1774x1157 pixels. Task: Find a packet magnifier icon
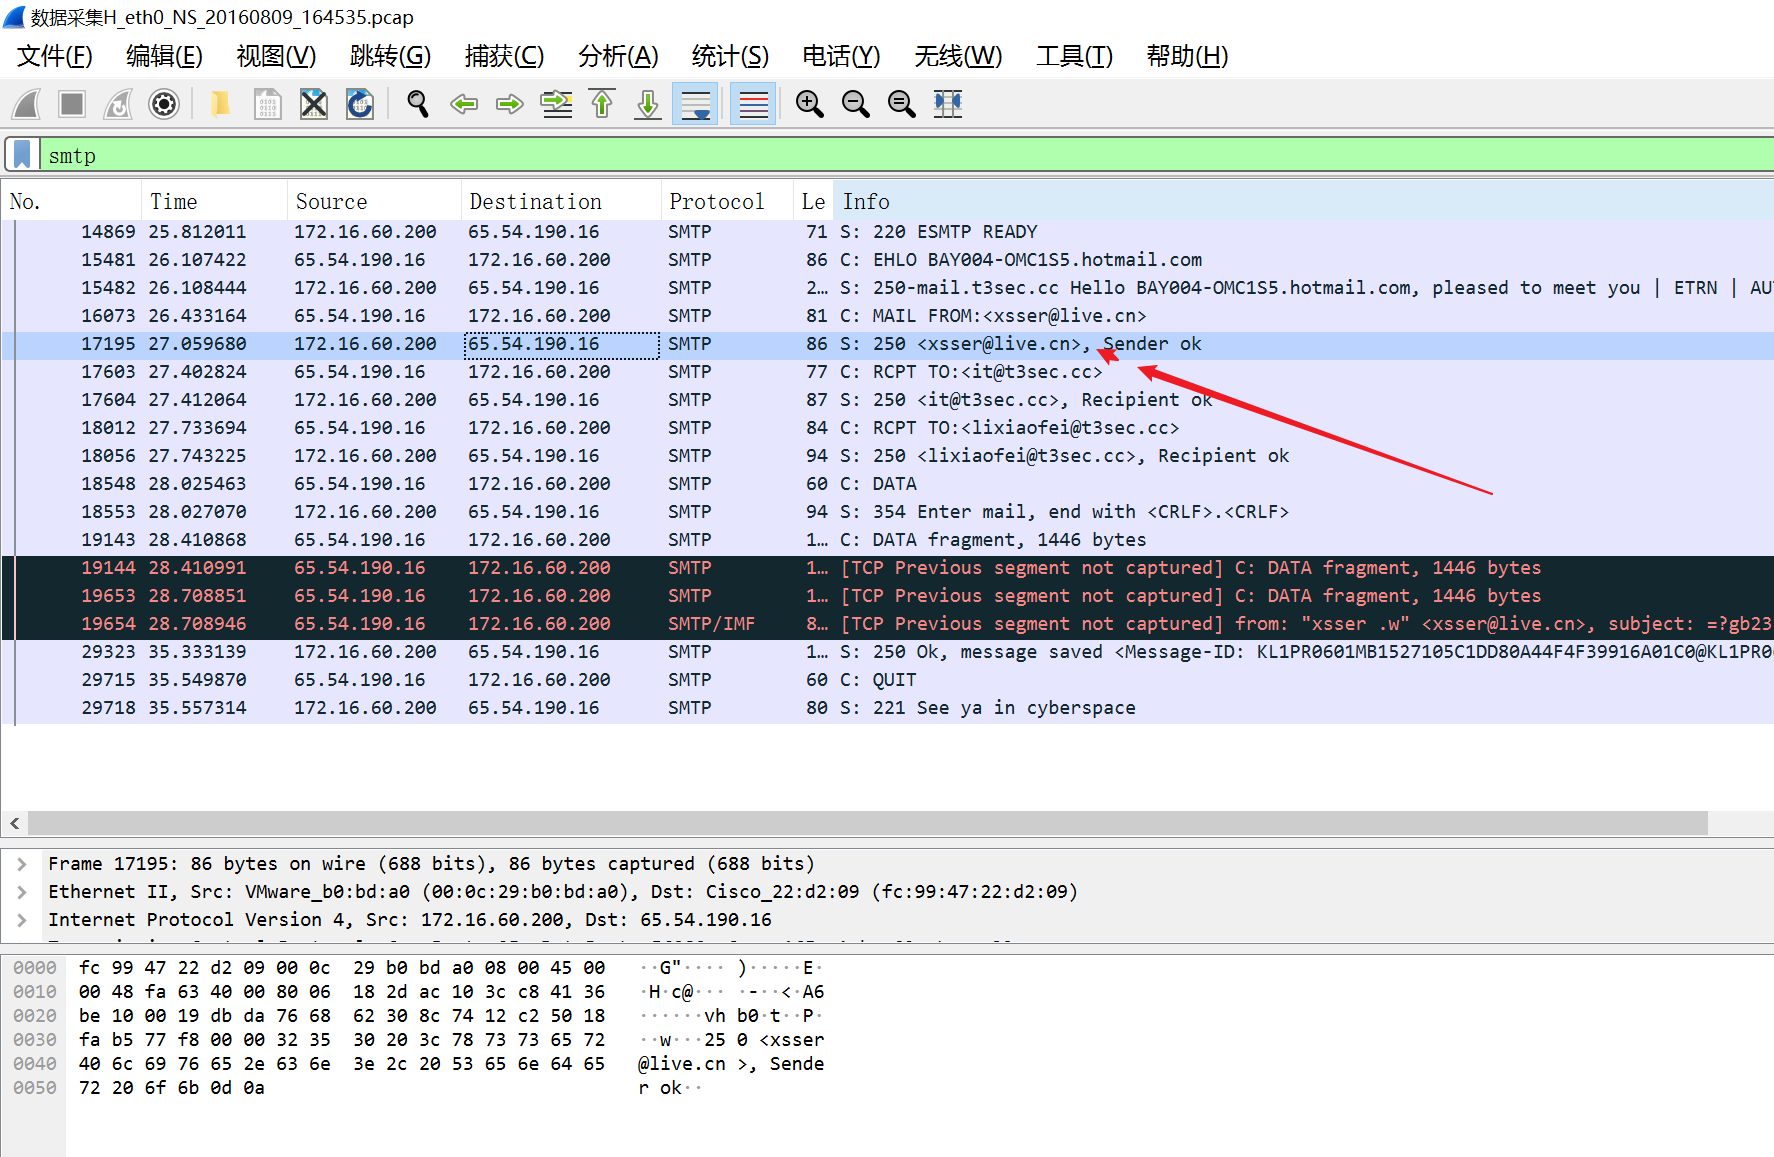coord(418,104)
